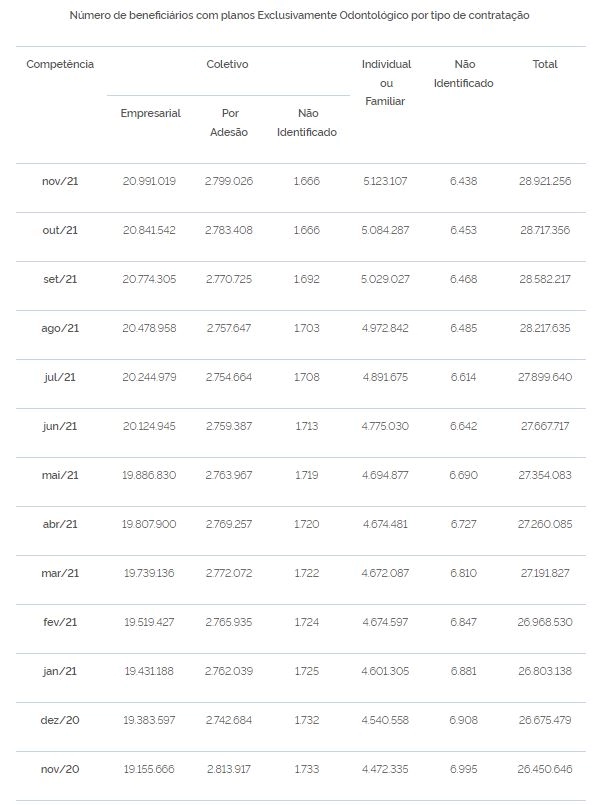Click the nov/20 Empresarial value 19.155.666
Image resolution: width=612 pixels, height=805 pixels.
149,770
